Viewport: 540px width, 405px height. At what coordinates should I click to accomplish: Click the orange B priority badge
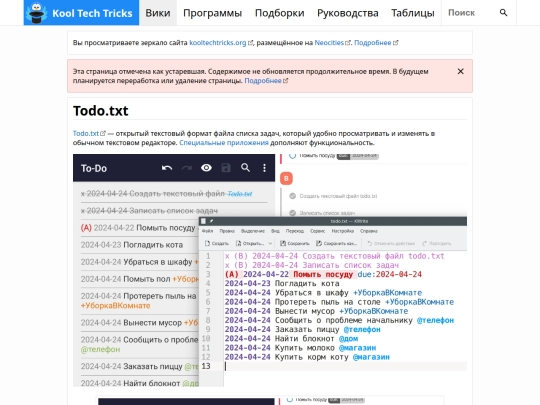(x=286, y=178)
